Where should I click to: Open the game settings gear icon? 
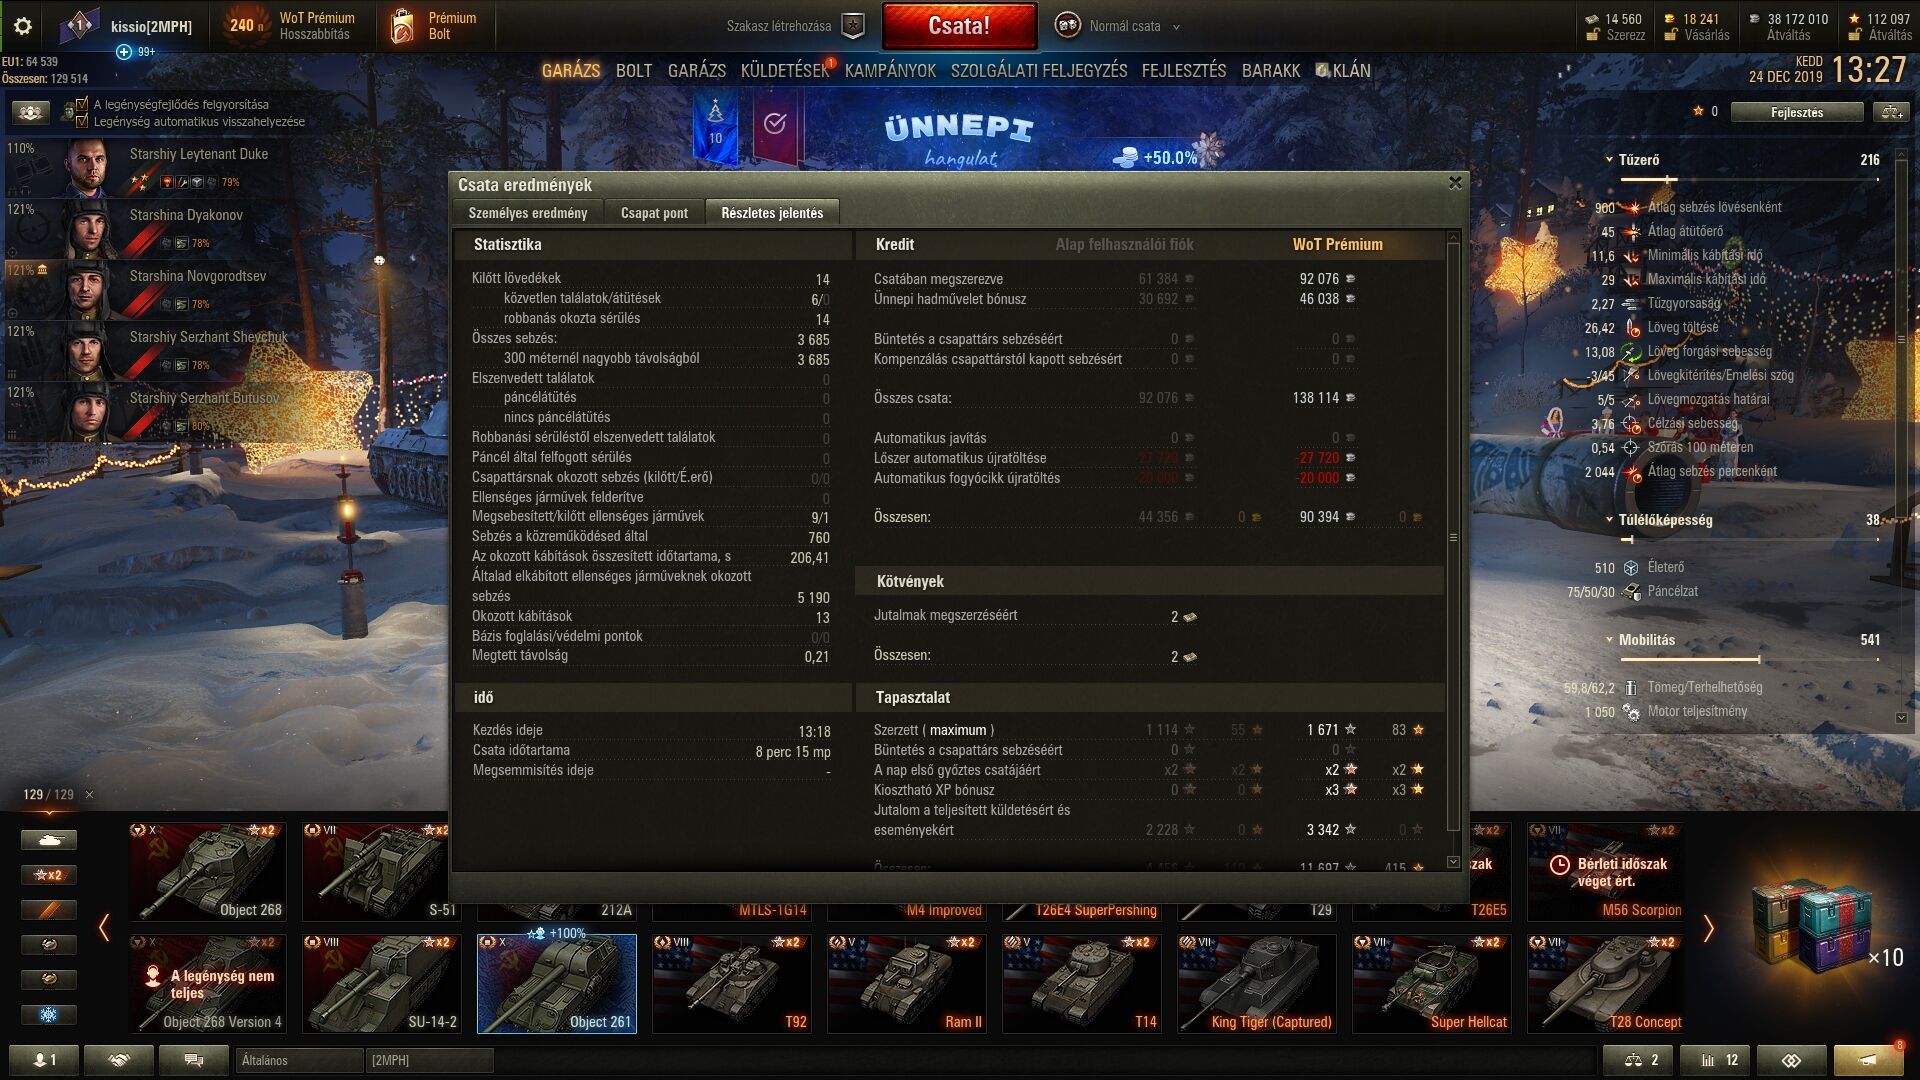pyautogui.click(x=23, y=26)
